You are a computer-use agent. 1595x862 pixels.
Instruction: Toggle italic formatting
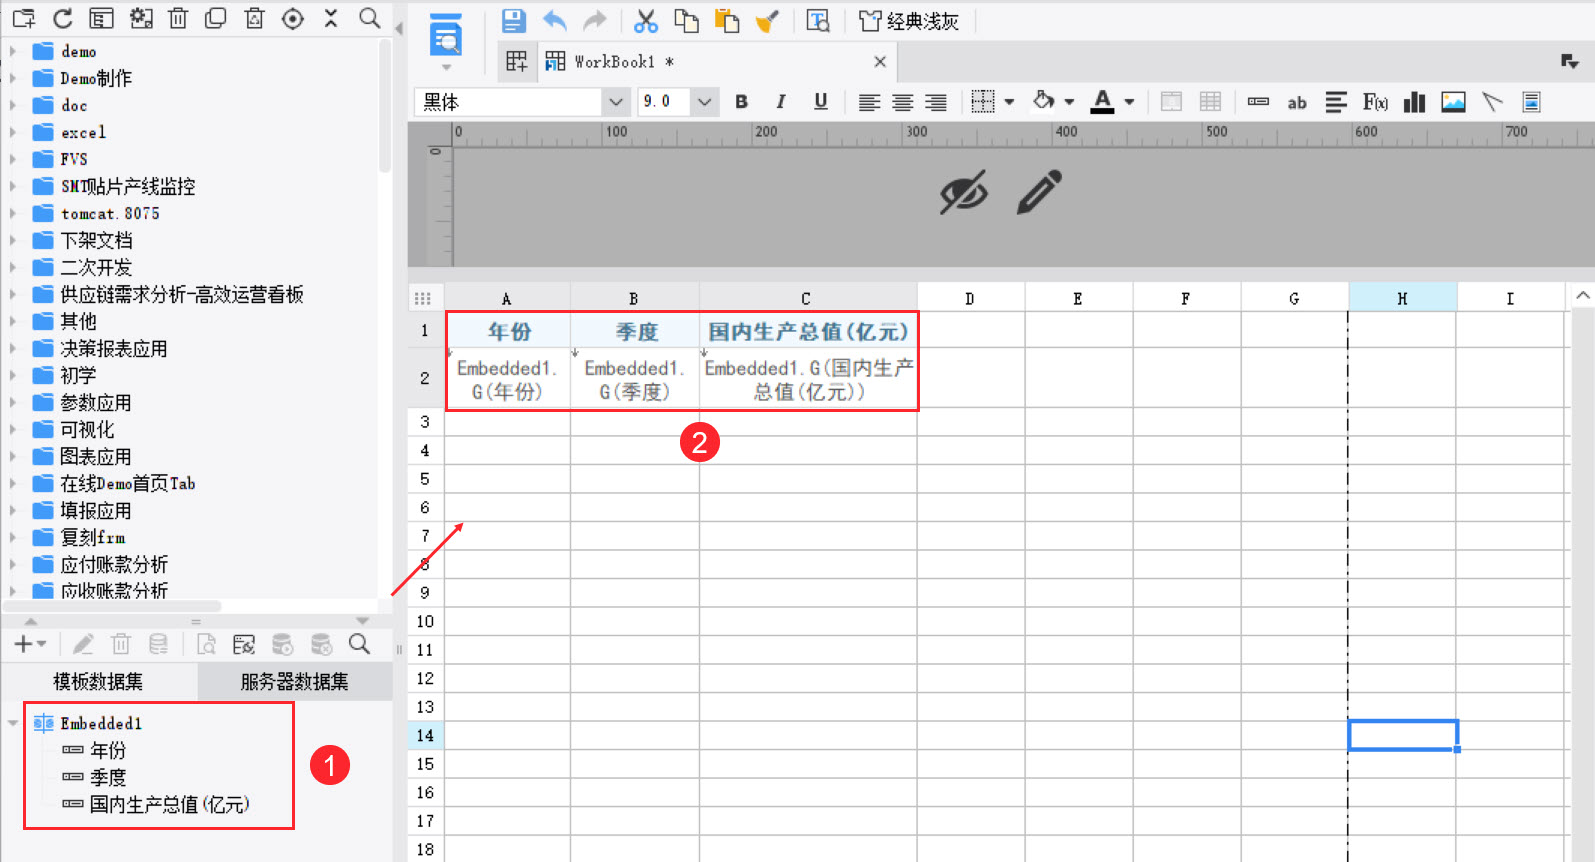point(781,102)
